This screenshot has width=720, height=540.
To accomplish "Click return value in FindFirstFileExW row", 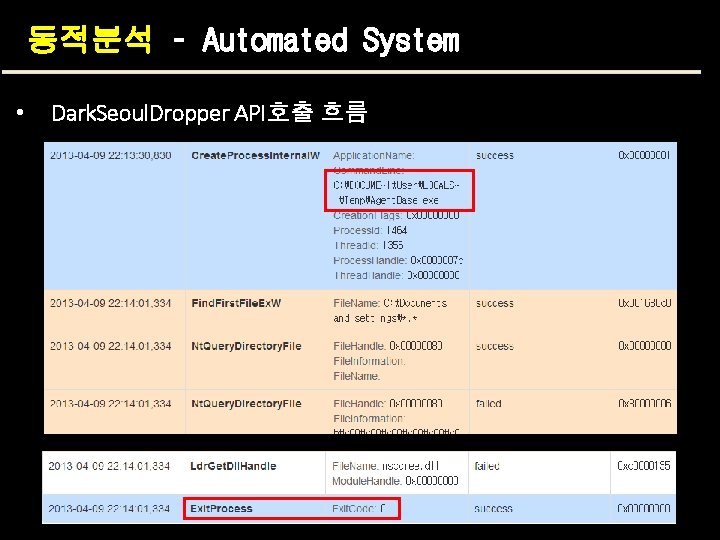I will [x=645, y=303].
